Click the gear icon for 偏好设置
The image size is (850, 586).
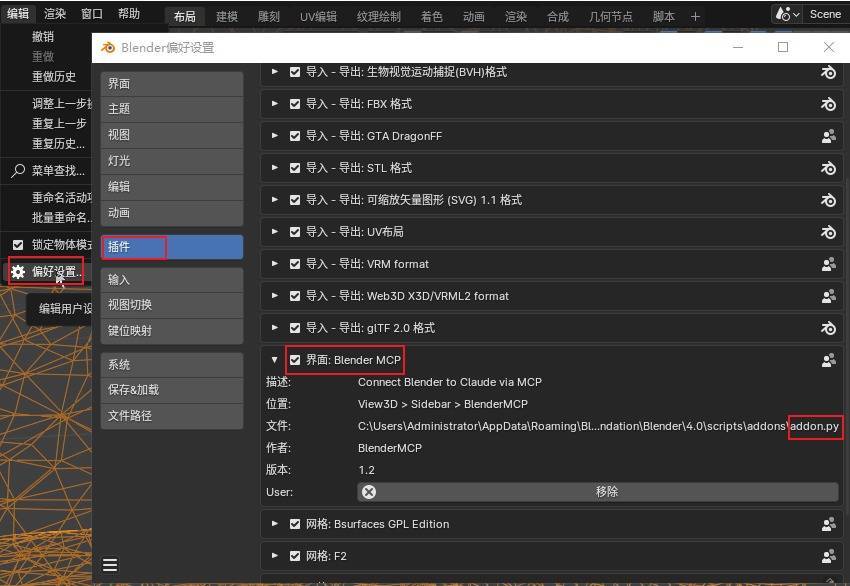point(18,272)
